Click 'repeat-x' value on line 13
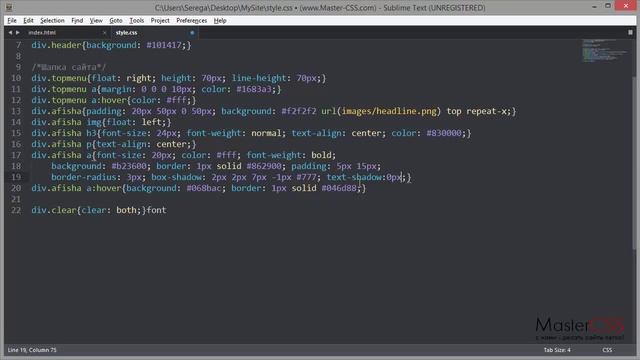 click(x=487, y=111)
